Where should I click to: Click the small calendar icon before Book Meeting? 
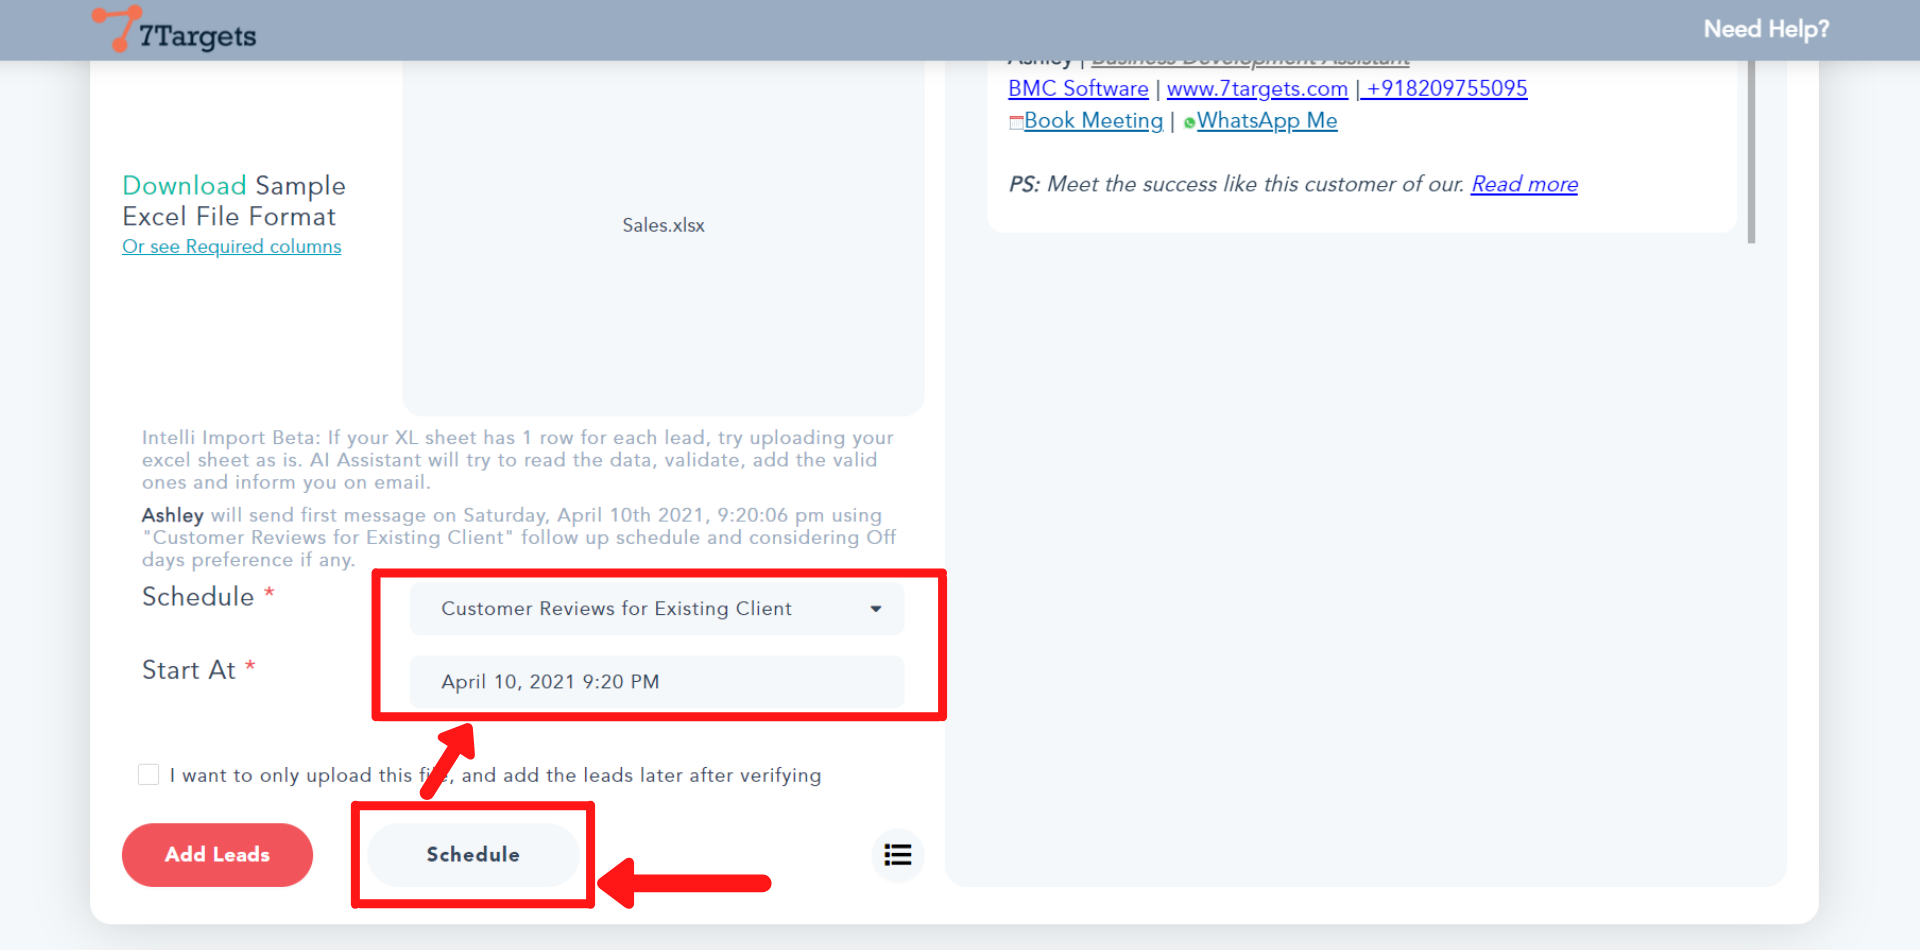click(1016, 122)
